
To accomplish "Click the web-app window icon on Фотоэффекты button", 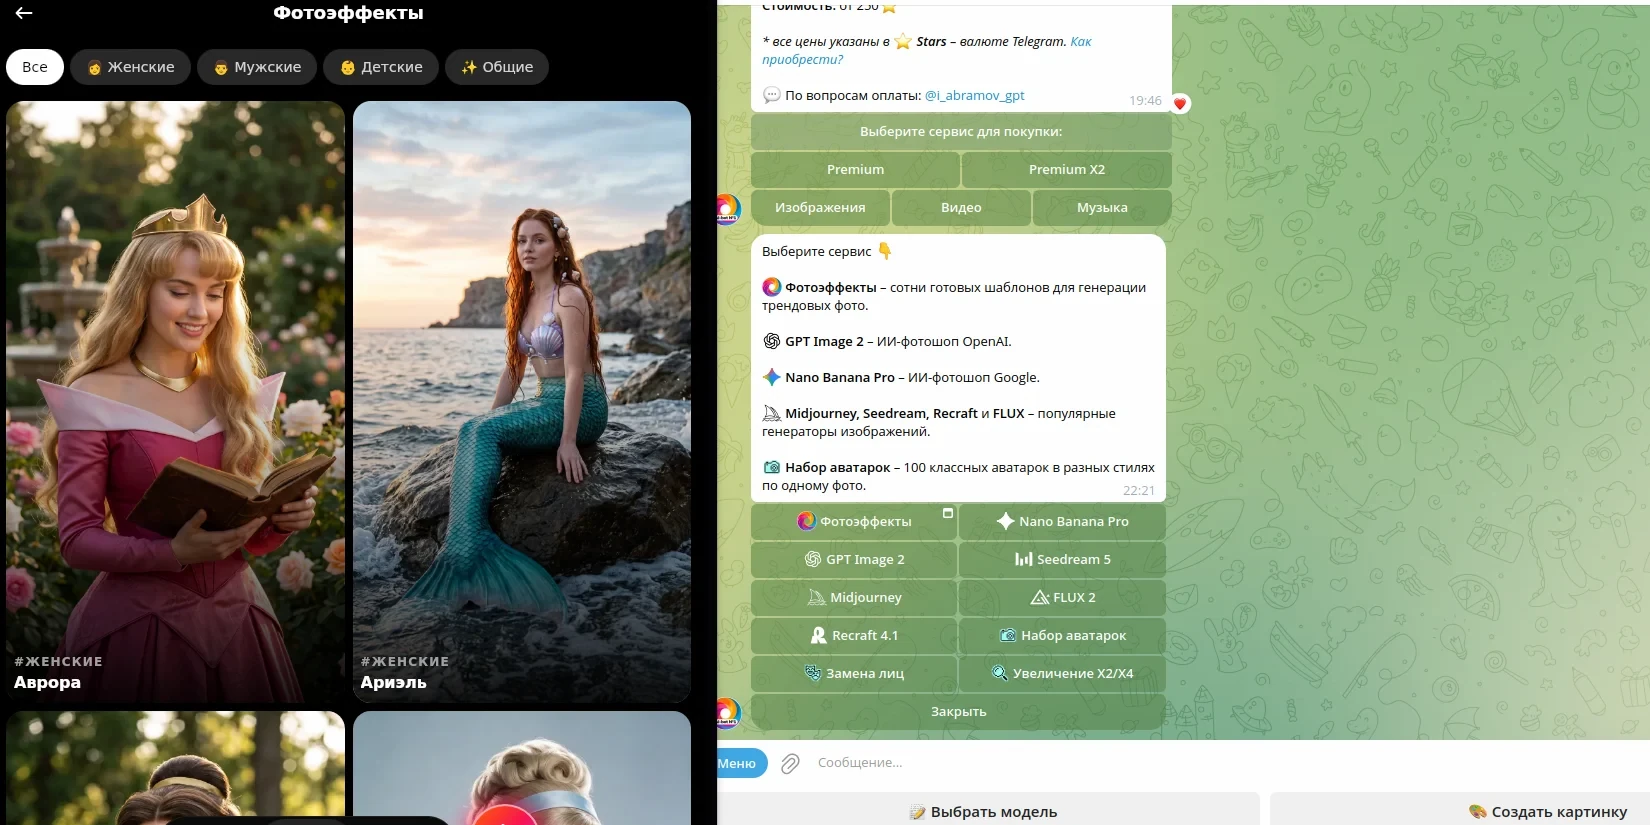I will point(948,513).
